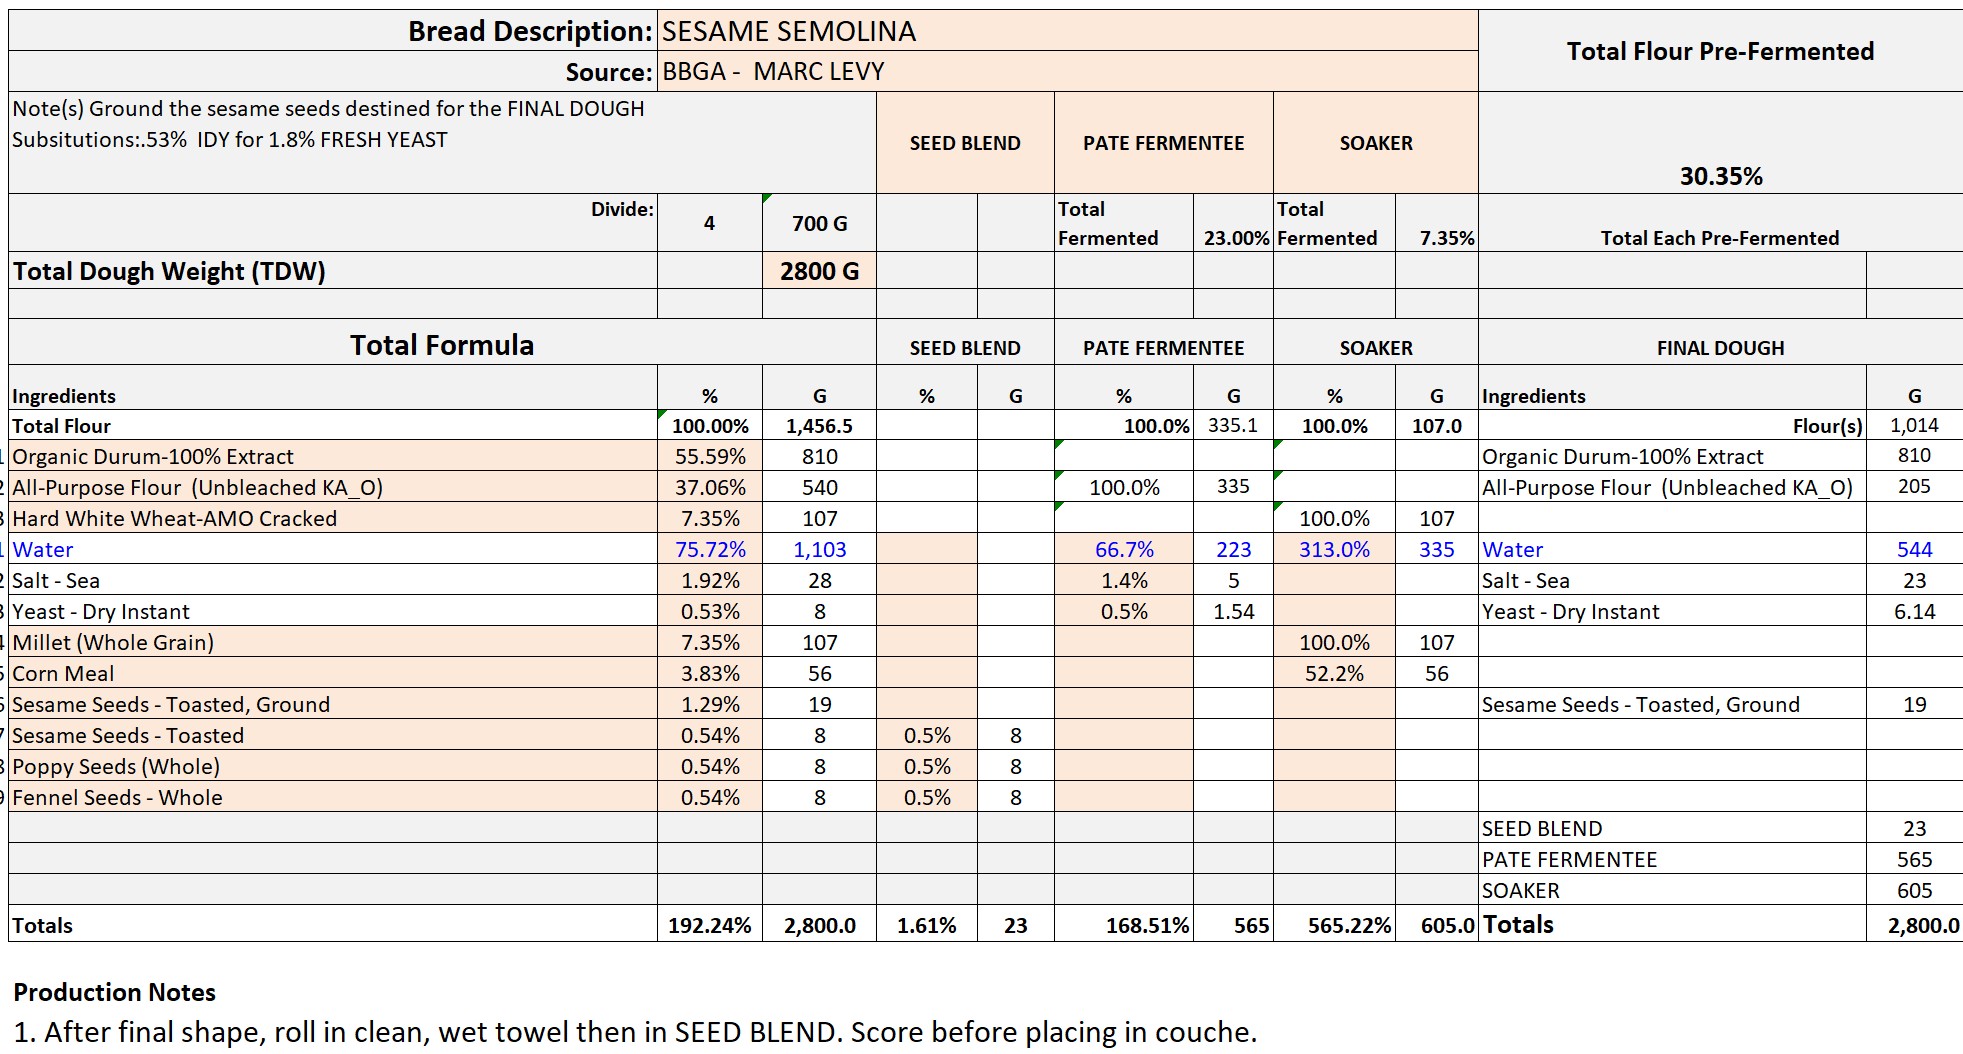Screen dimensions: 1963x1054
Task: Select the 700 G divide weight cell
Action: 819,224
